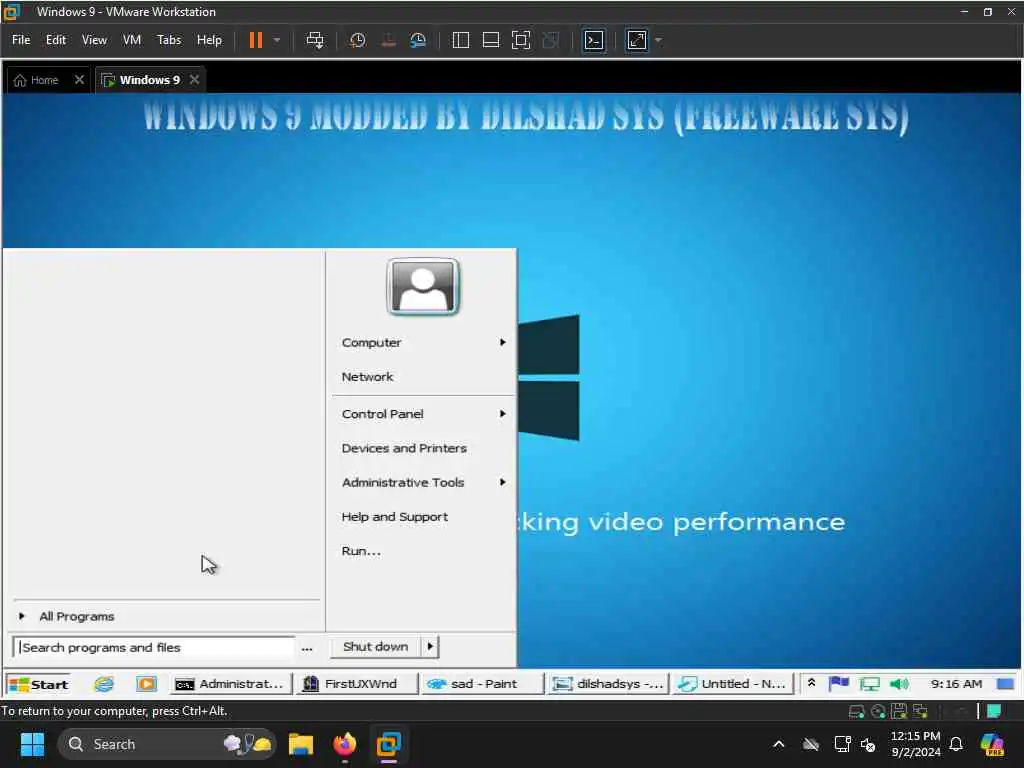Toggle the thumbnail bar view icon
The height and width of the screenshot is (768, 1024).
[x=490, y=40]
